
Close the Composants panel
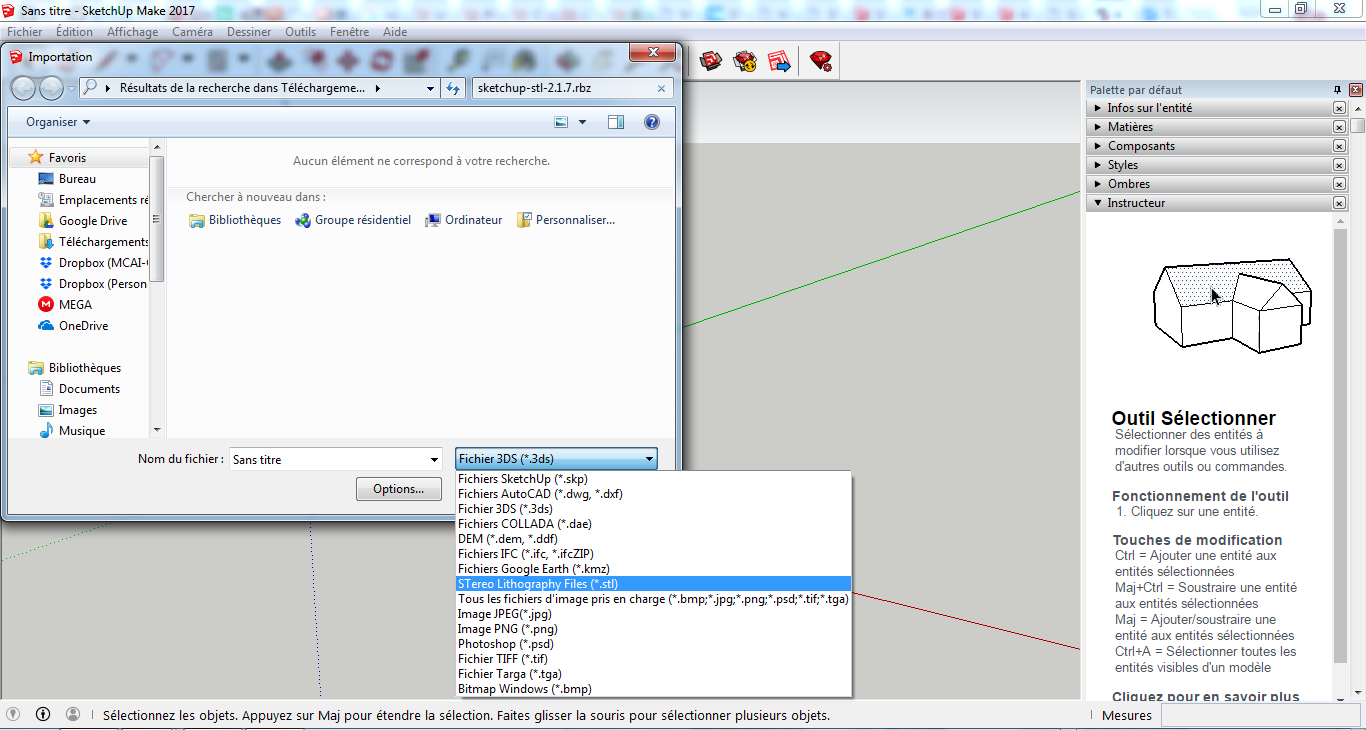click(1339, 146)
